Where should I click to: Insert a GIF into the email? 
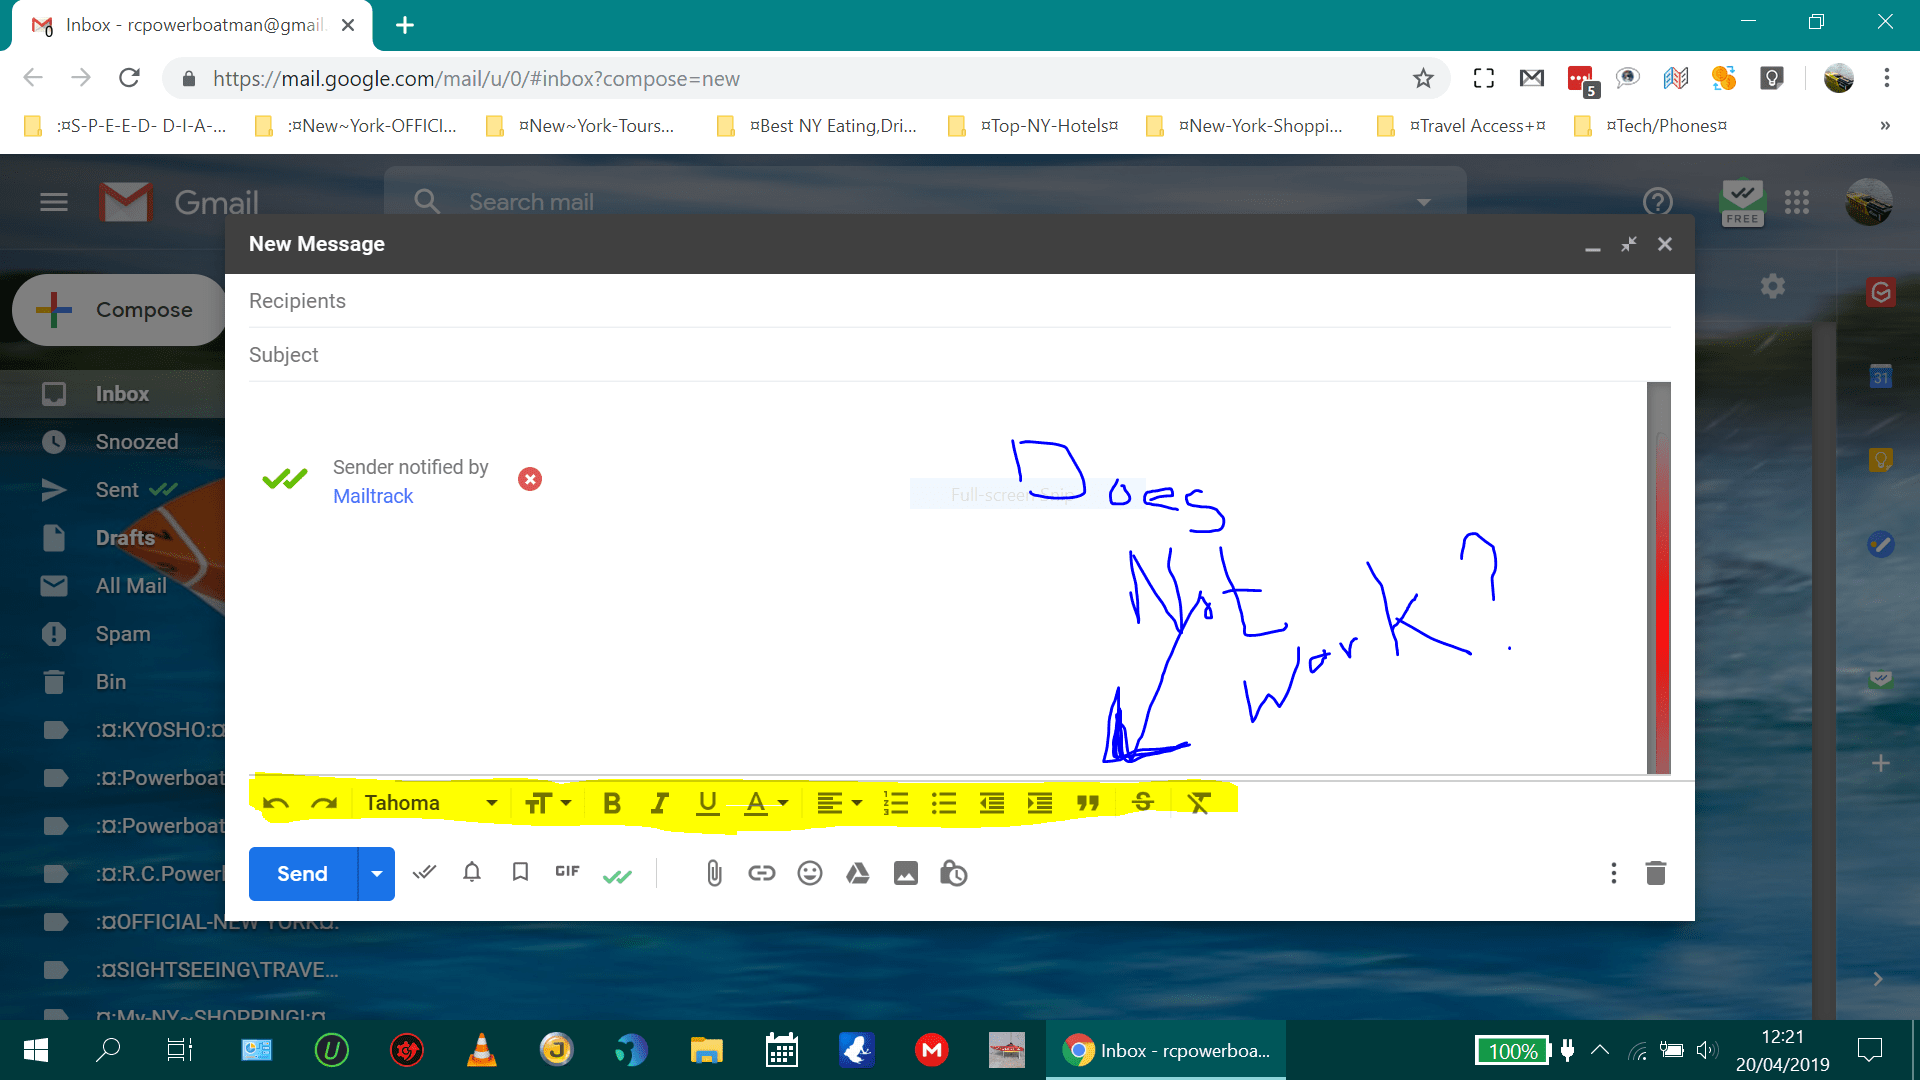(x=566, y=872)
